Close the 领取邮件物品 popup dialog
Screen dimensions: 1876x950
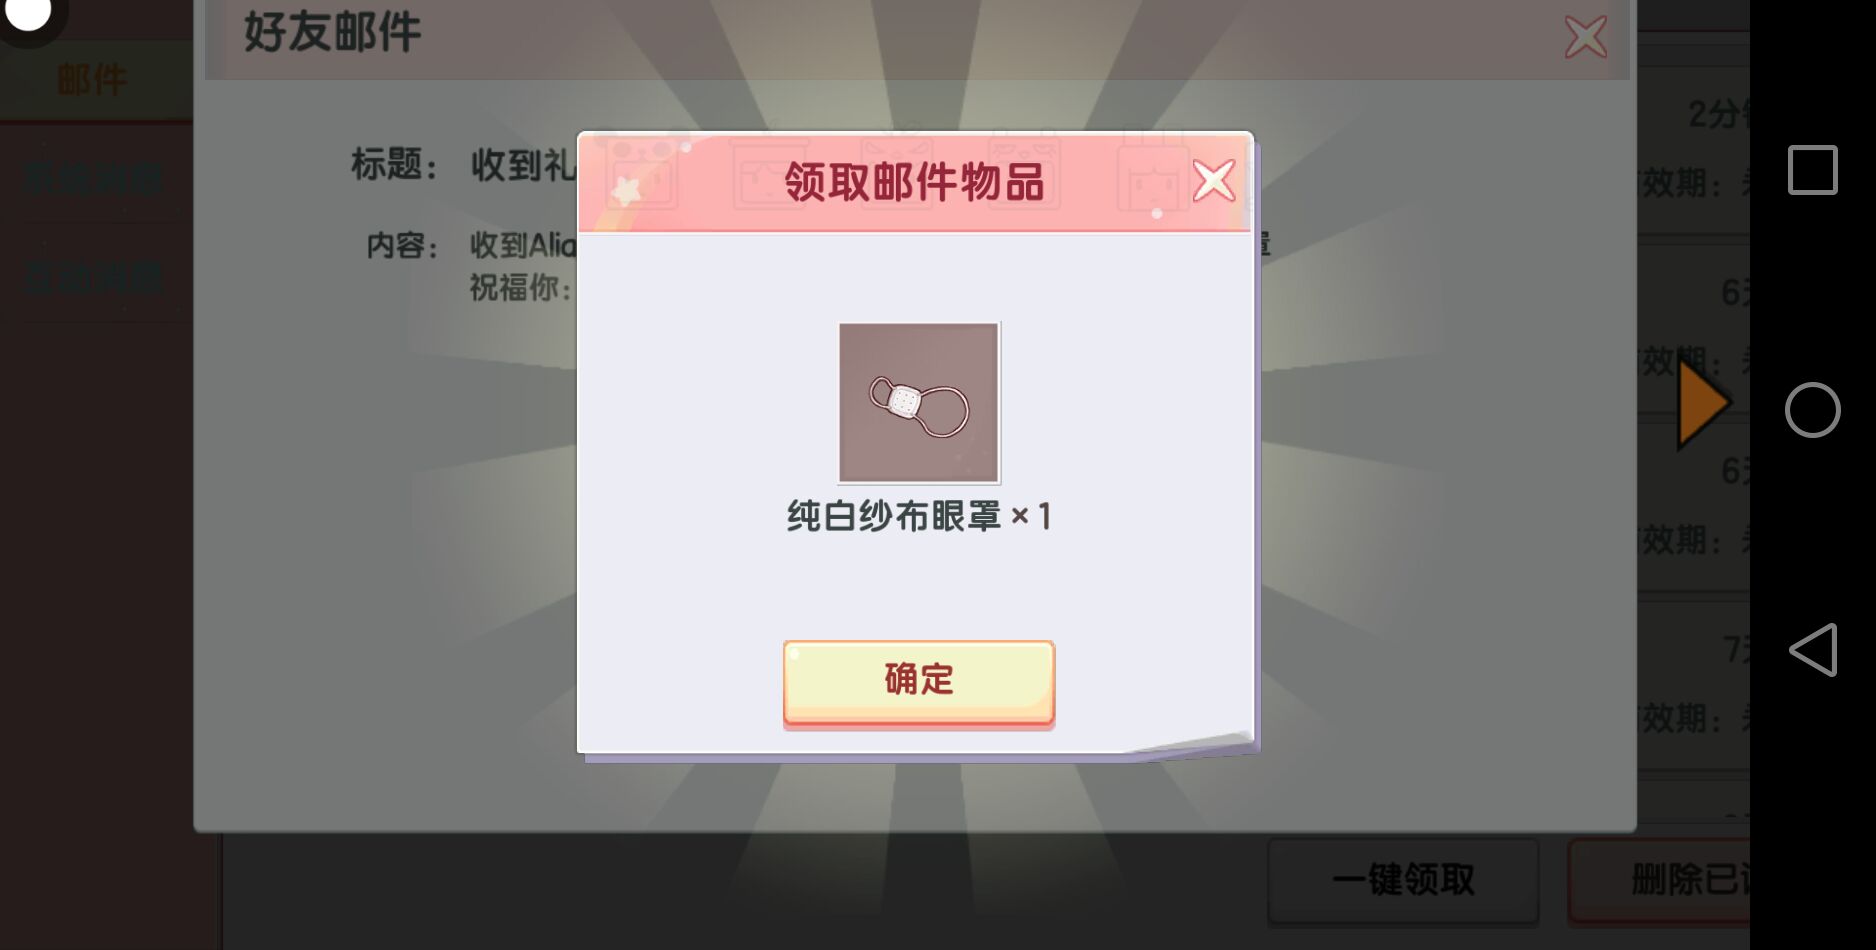(1214, 182)
